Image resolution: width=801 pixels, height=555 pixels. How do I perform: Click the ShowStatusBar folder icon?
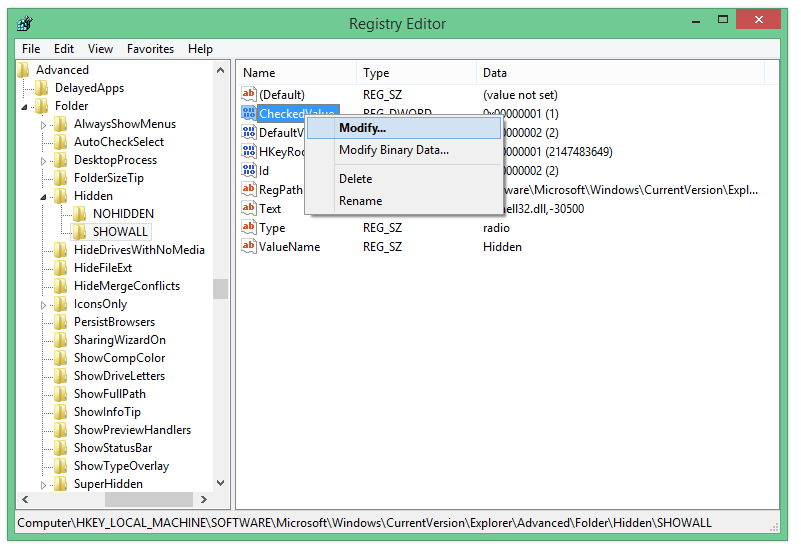61,448
